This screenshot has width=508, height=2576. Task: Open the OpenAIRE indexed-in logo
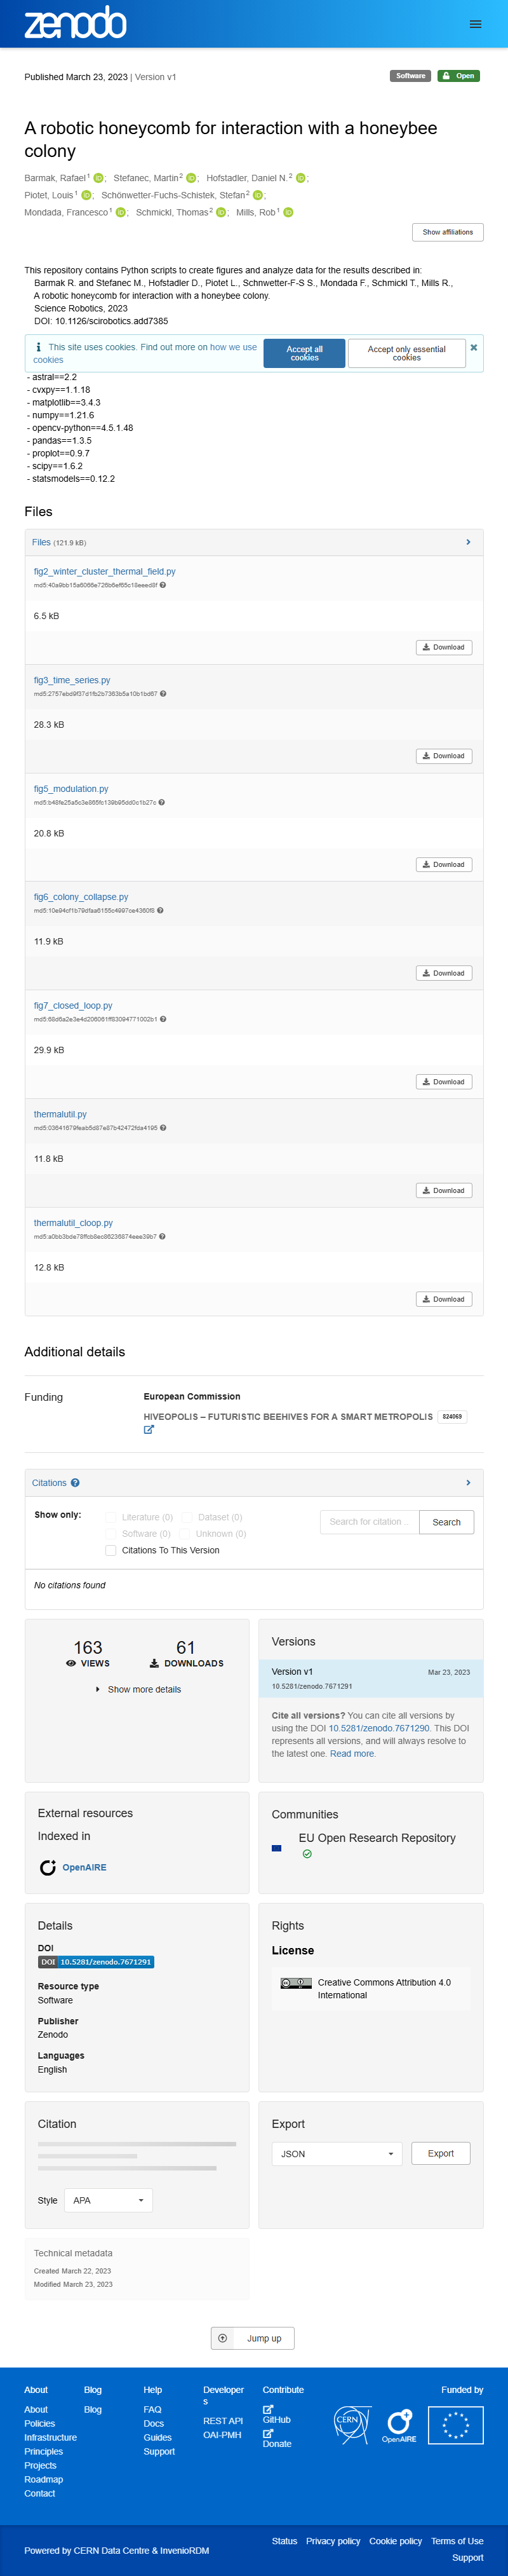click(x=73, y=1867)
